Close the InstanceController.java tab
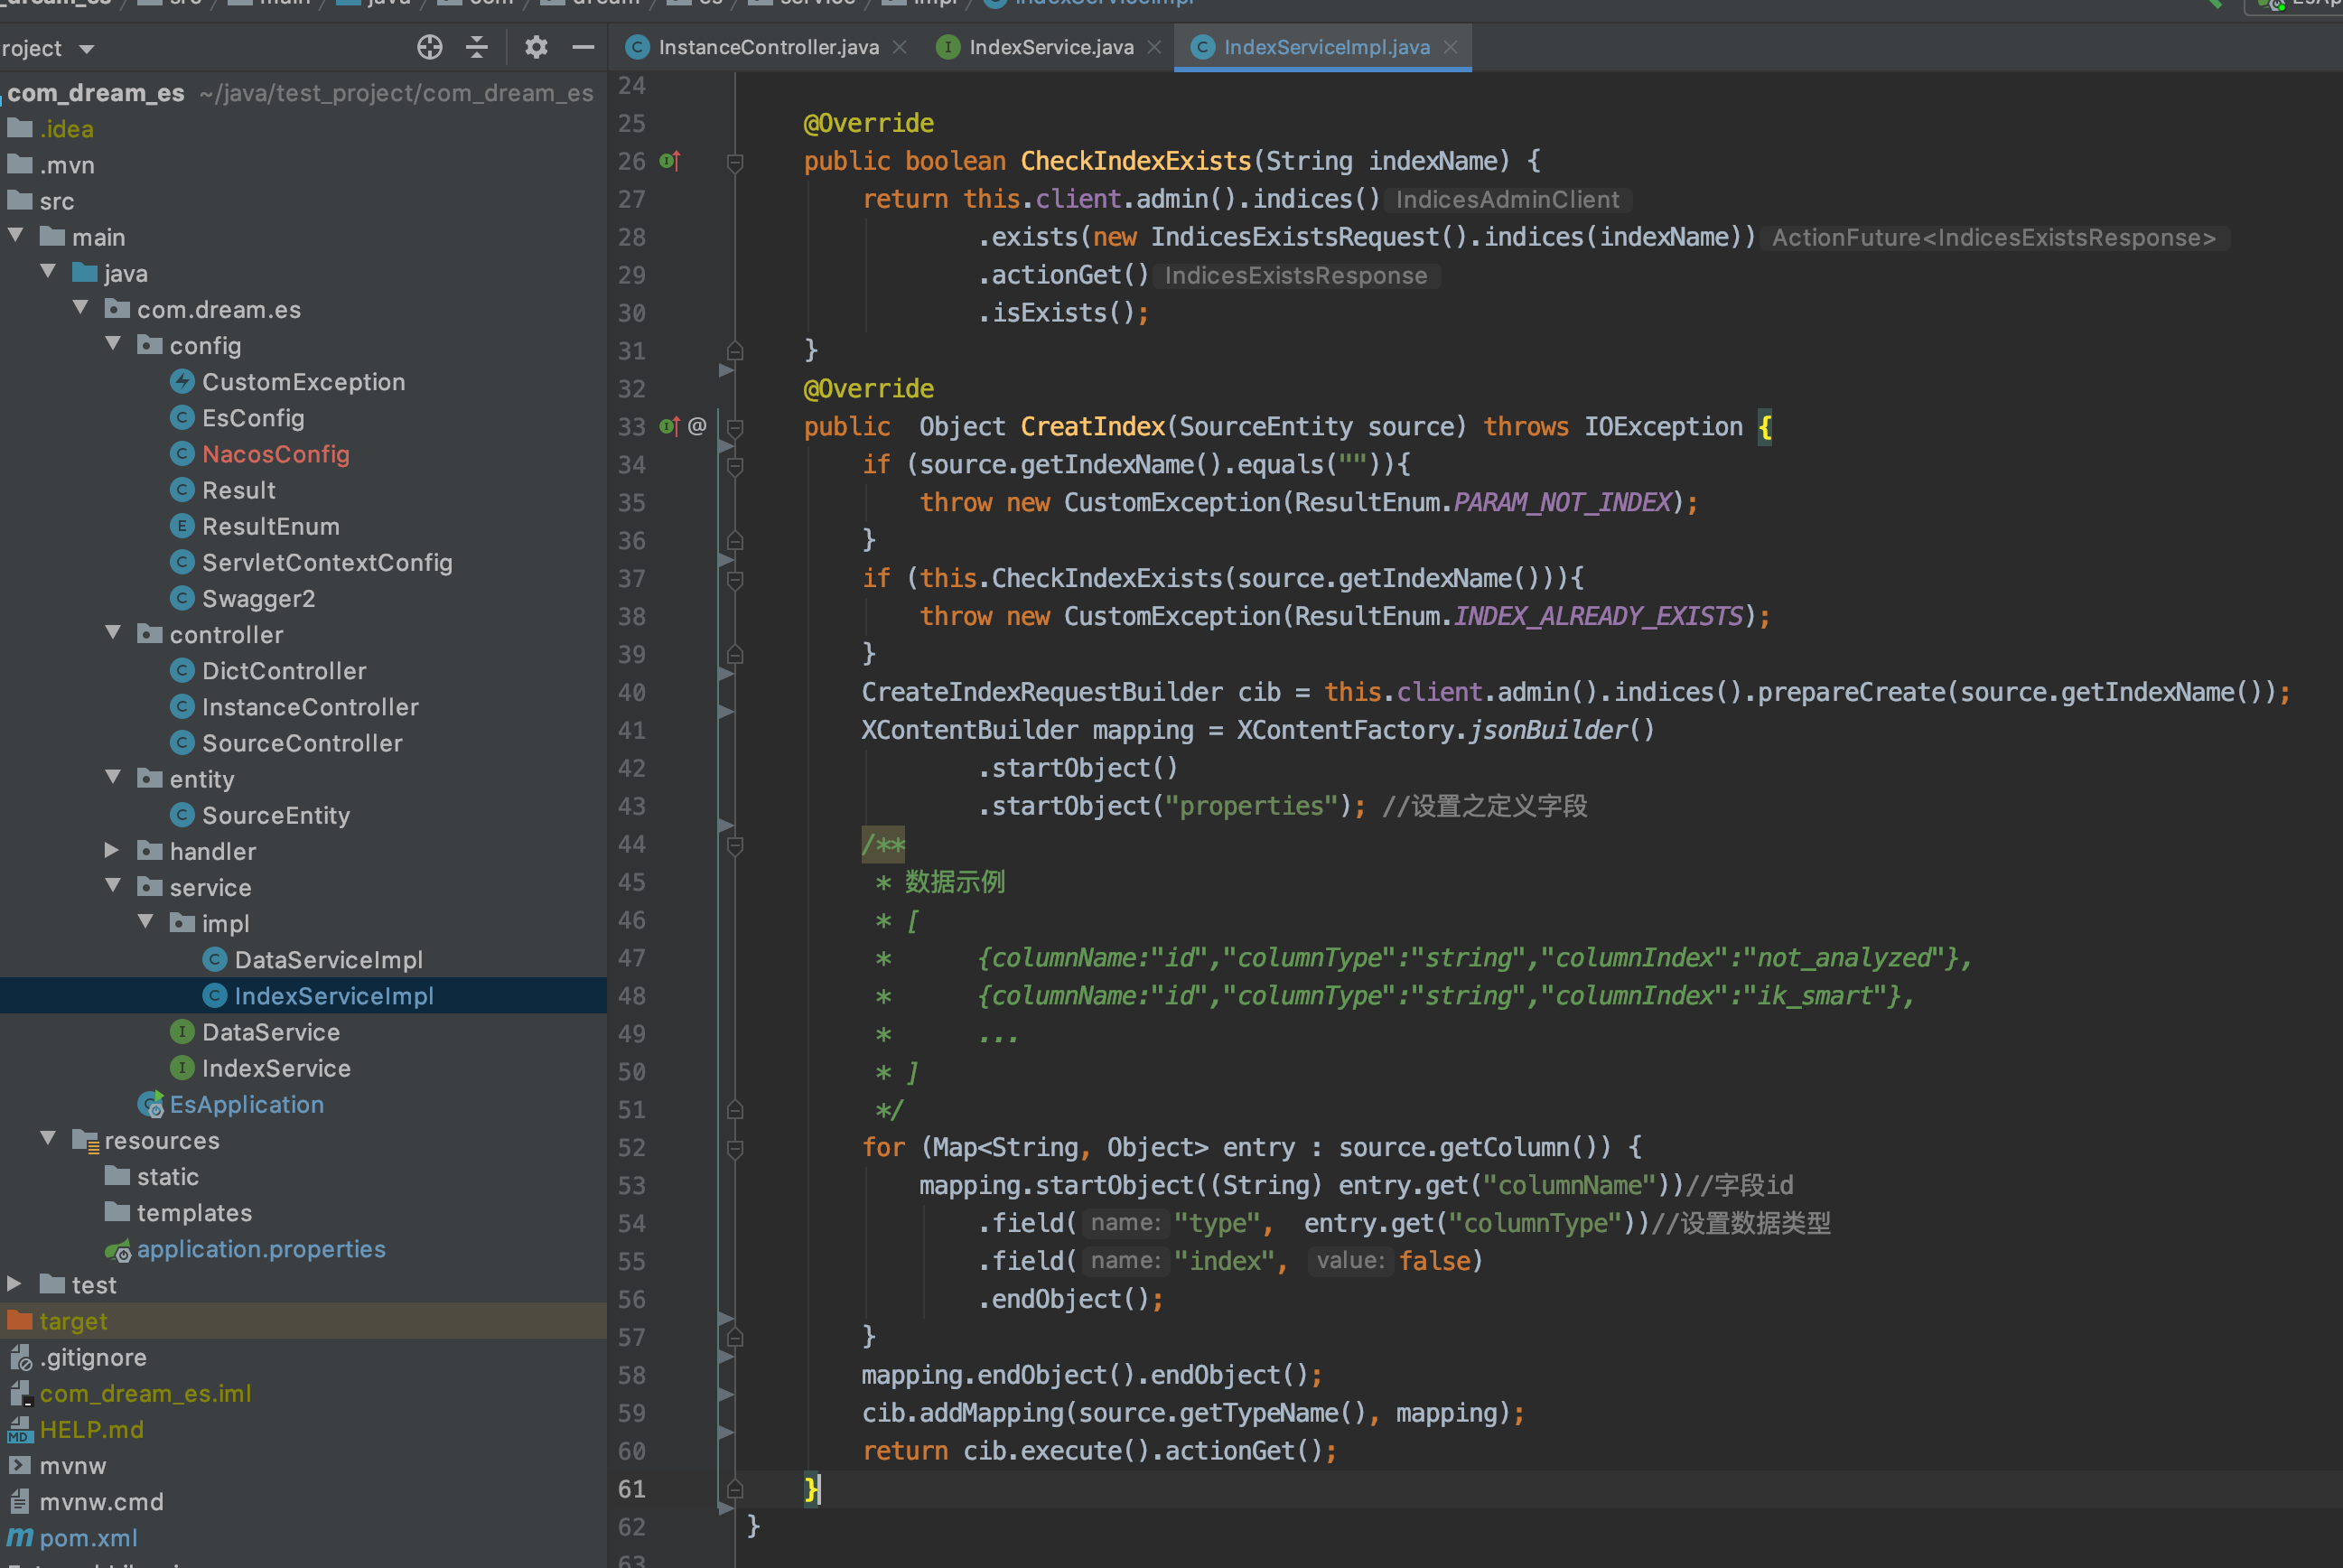 [900, 47]
